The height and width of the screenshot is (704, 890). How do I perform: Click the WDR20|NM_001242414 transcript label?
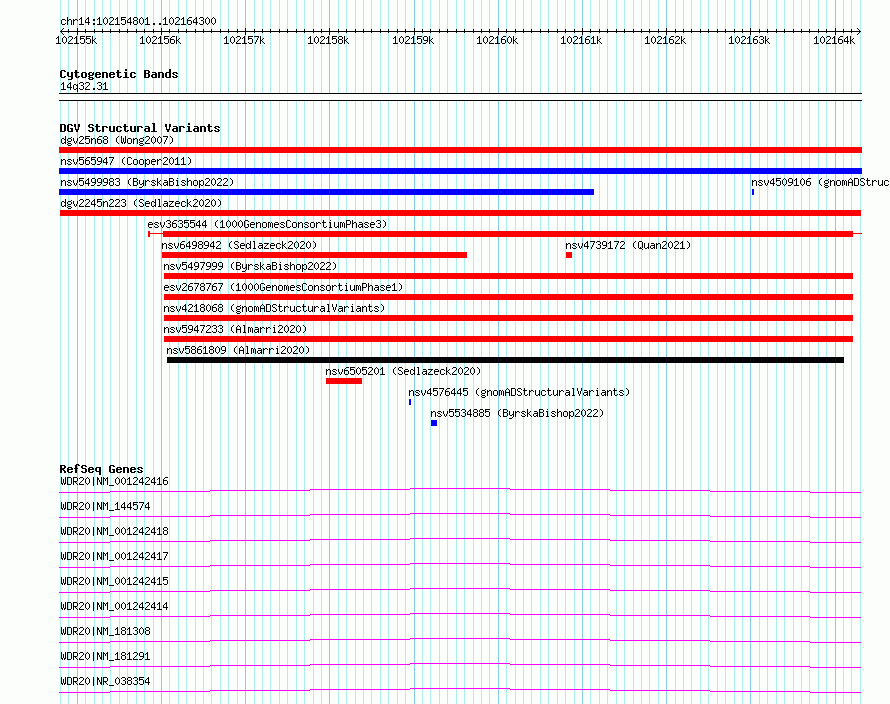(x=114, y=606)
